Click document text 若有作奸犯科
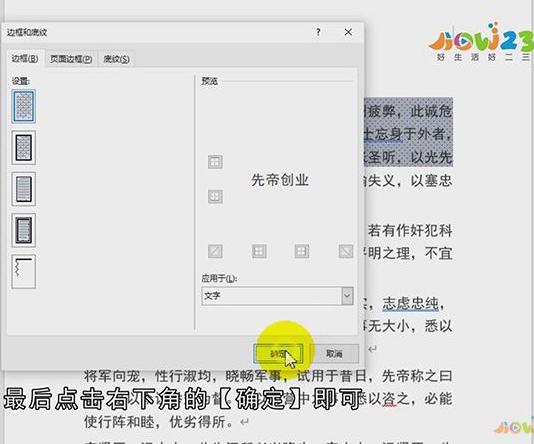534x444 pixels. pyautogui.click(x=410, y=231)
